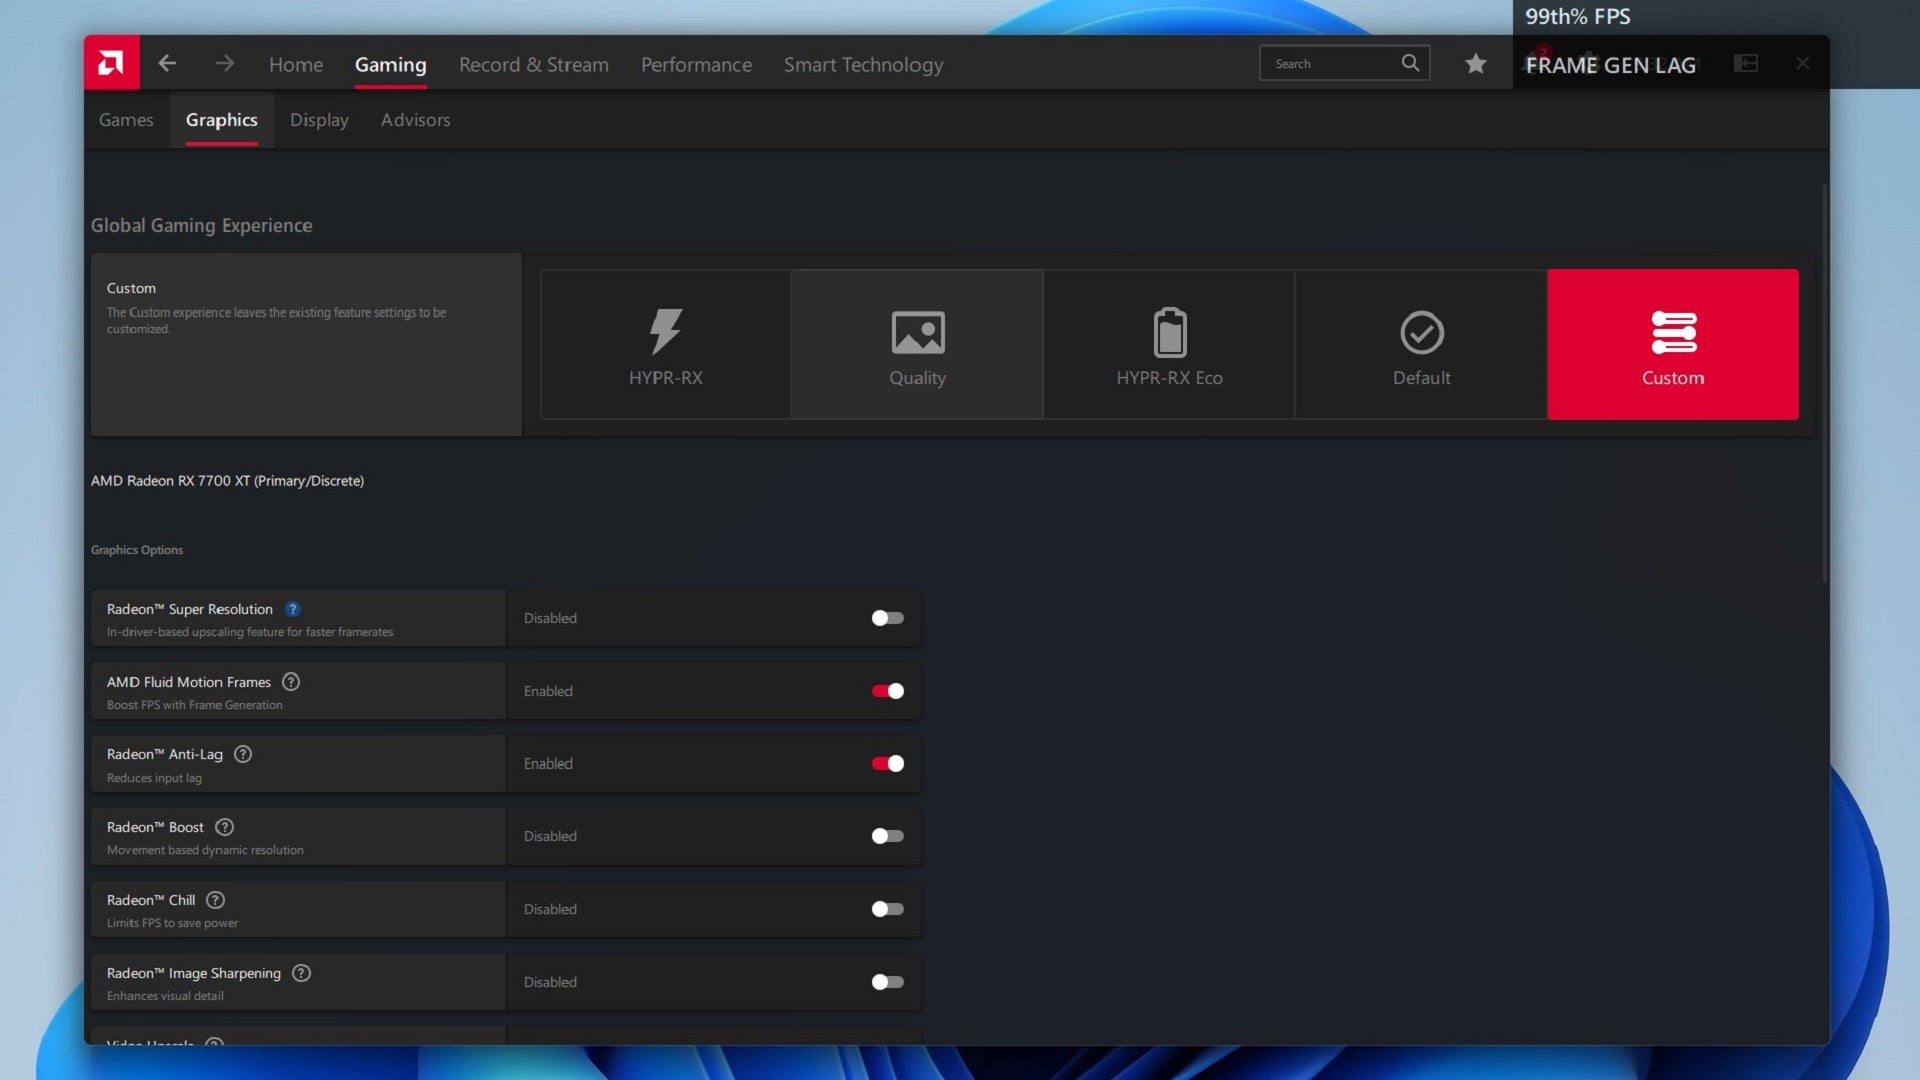1920x1080 pixels.
Task: Click inside the Search field
Action: tap(1330, 62)
